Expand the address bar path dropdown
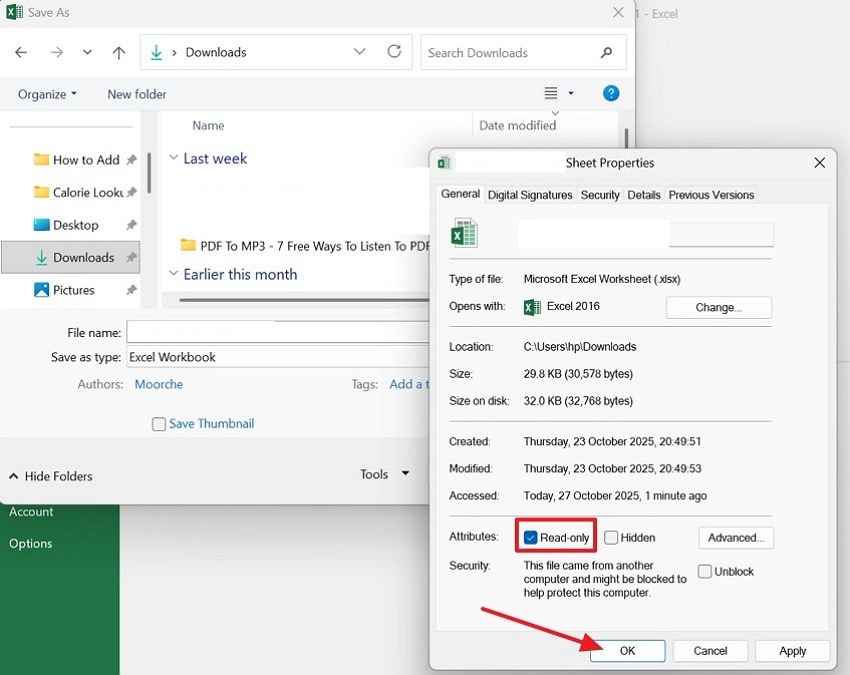Viewport: 850px width, 675px height. 359,52
